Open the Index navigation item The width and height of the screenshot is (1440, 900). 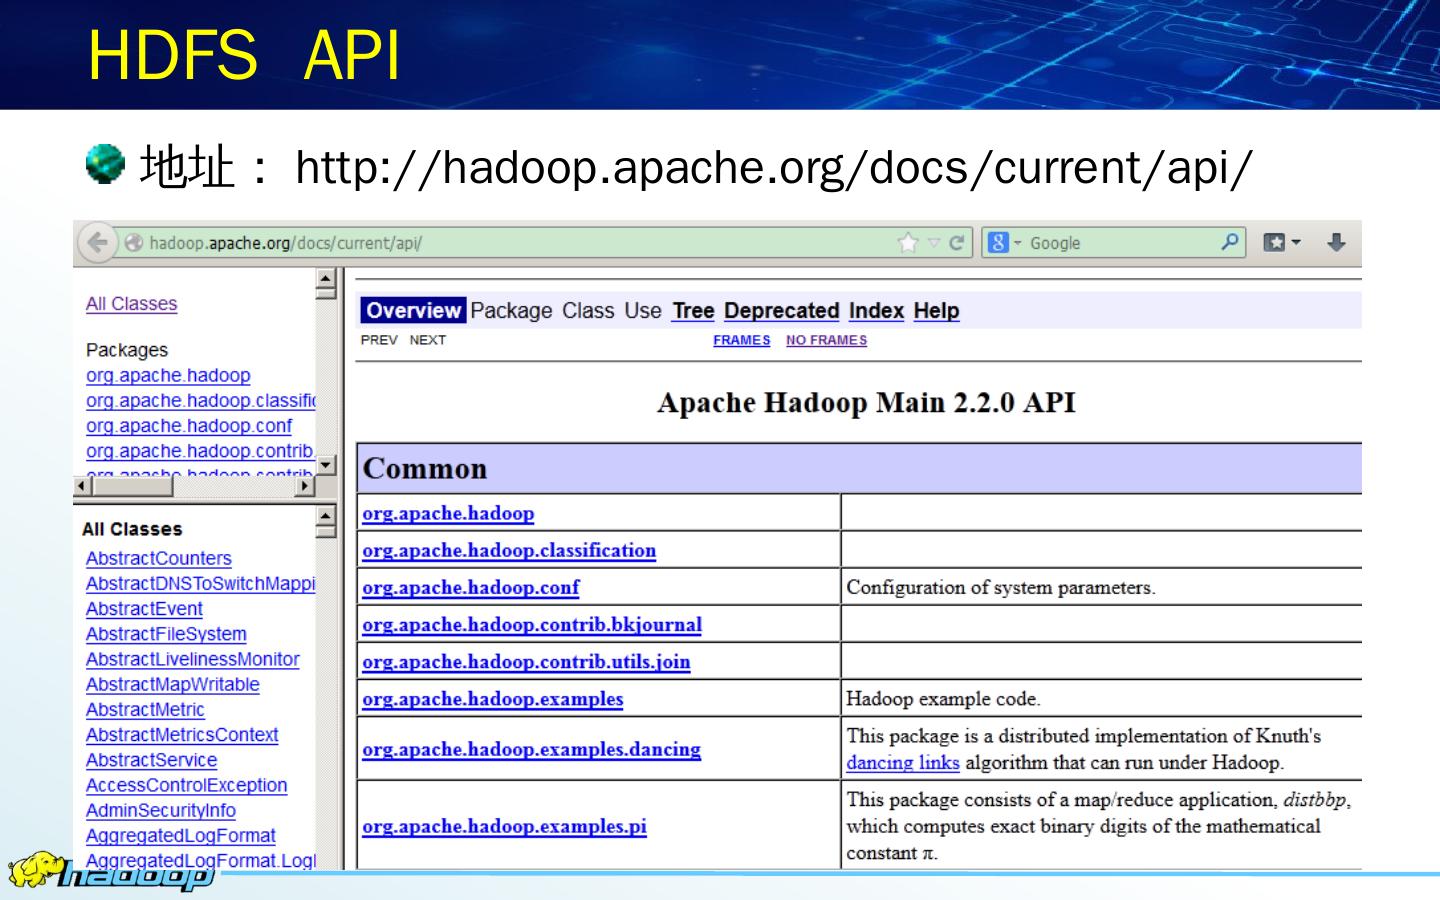point(876,311)
